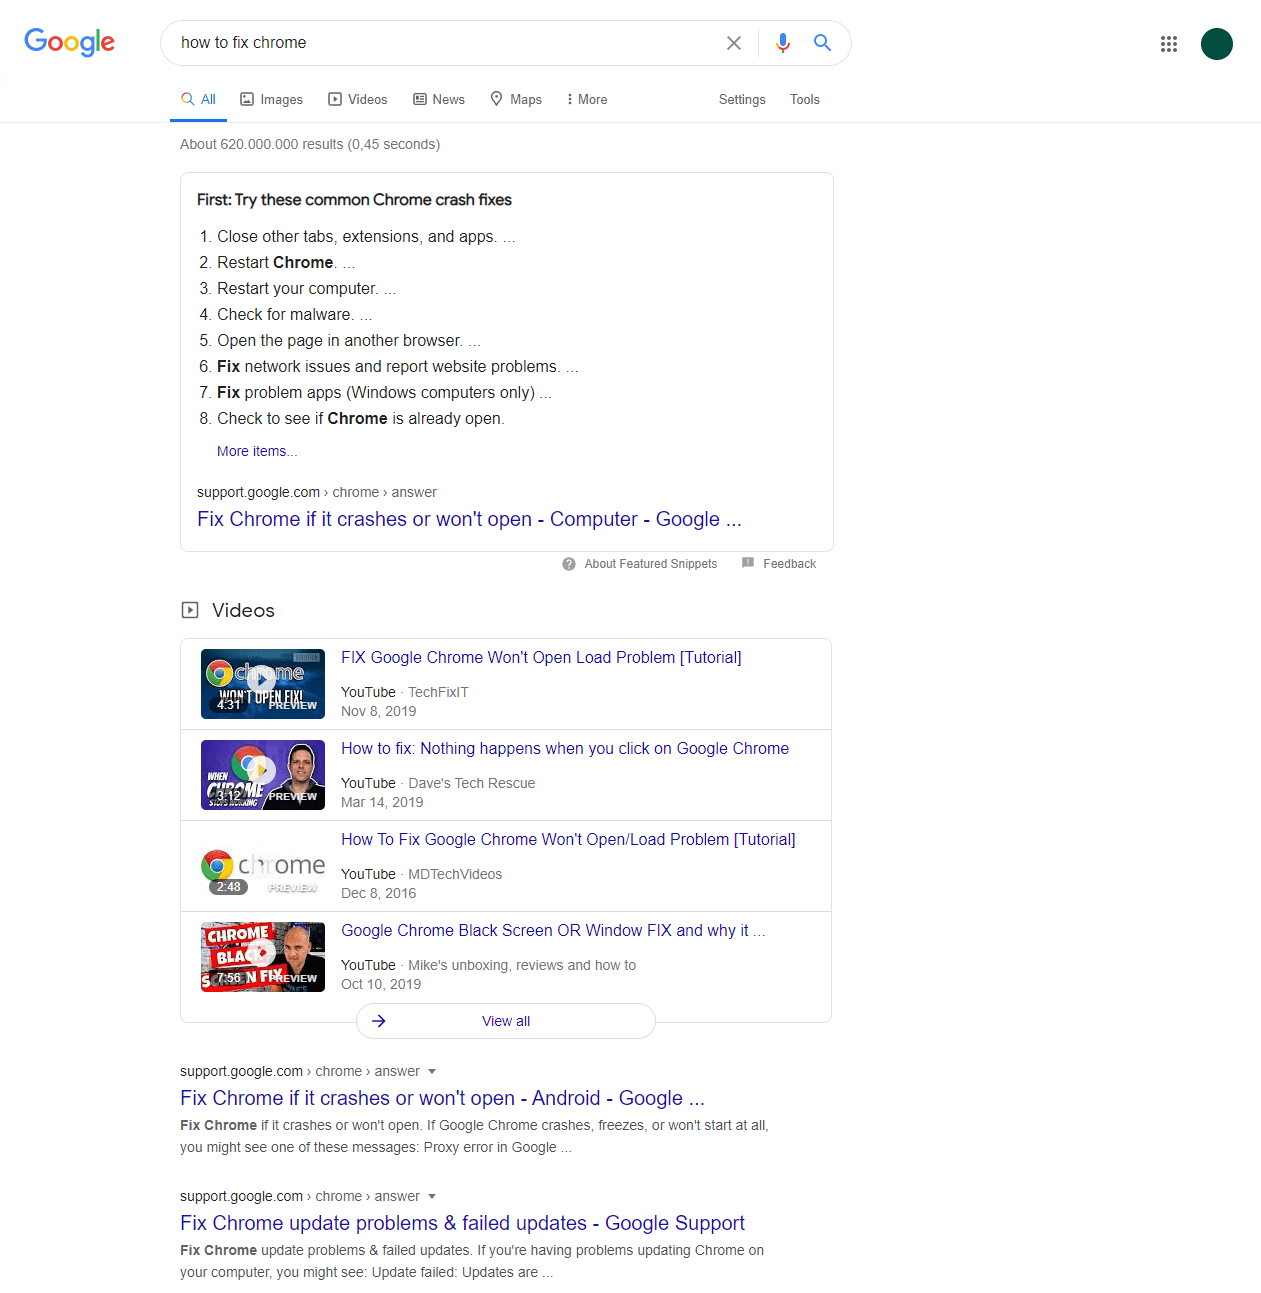This screenshot has width=1261, height=1293.
Task: Play the Chrome black screen fix thumbnail
Action: click(x=263, y=957)
